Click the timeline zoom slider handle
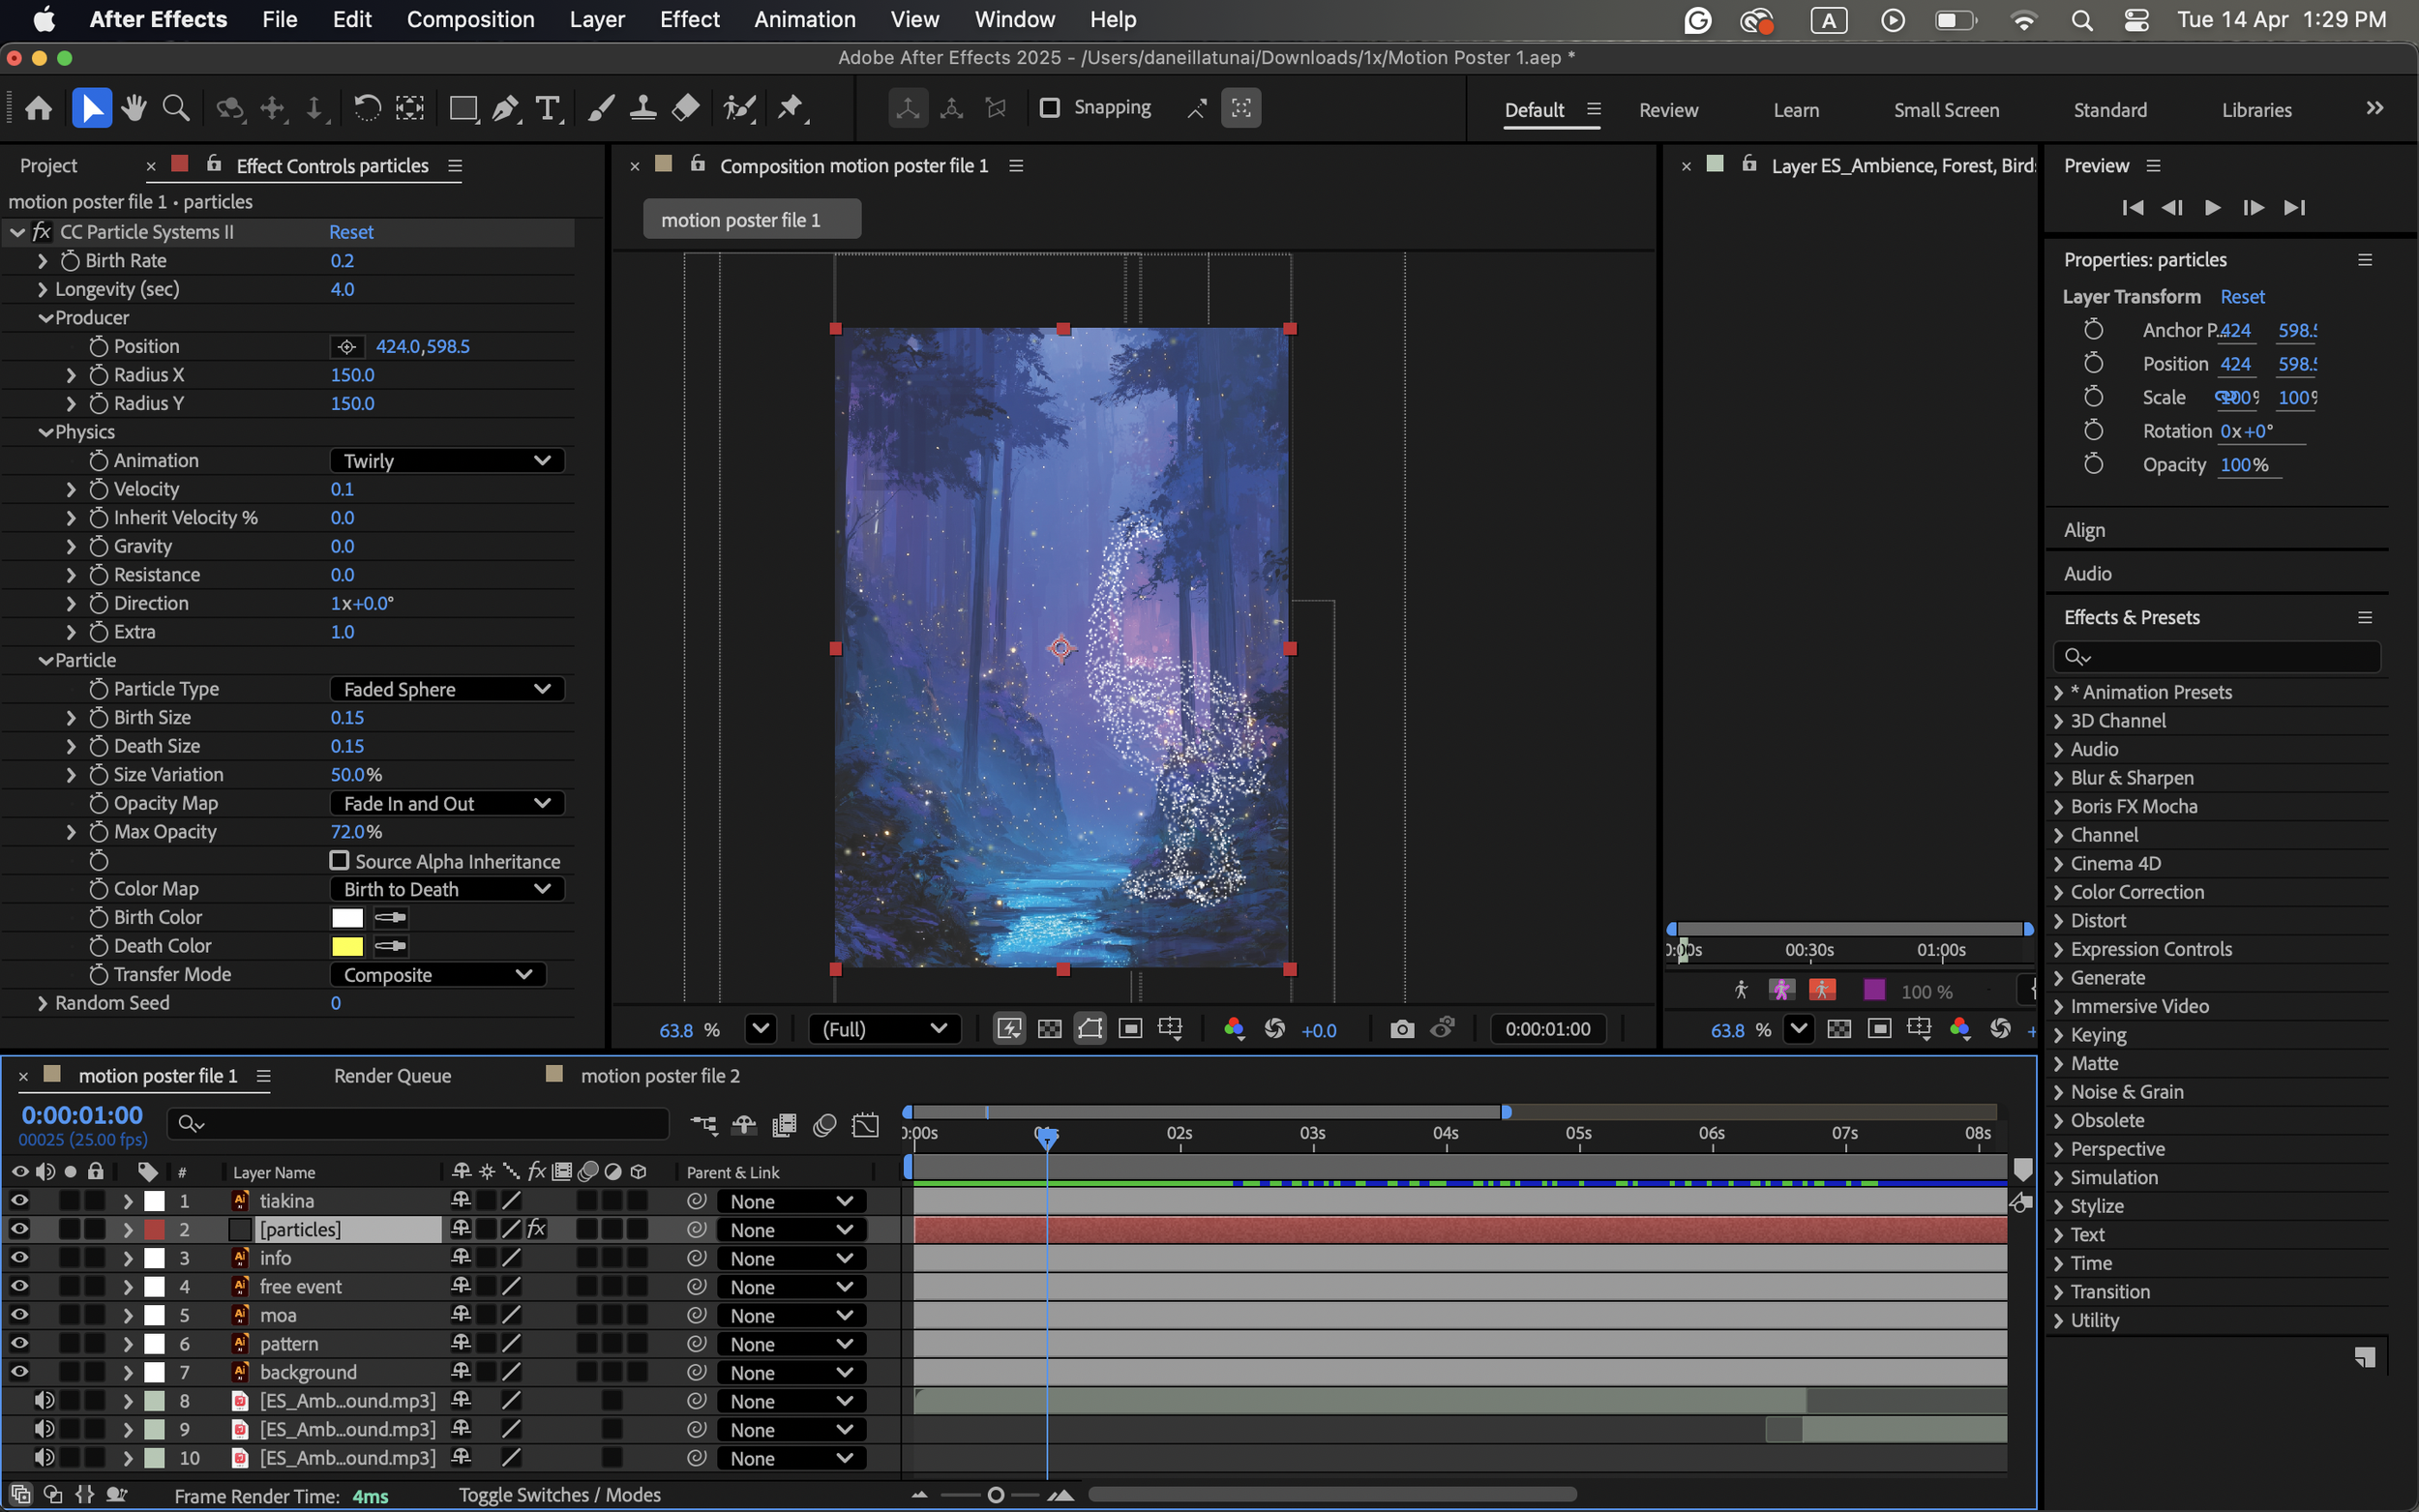This screenshot has width=2419, height=1512. click(996, 1495)
